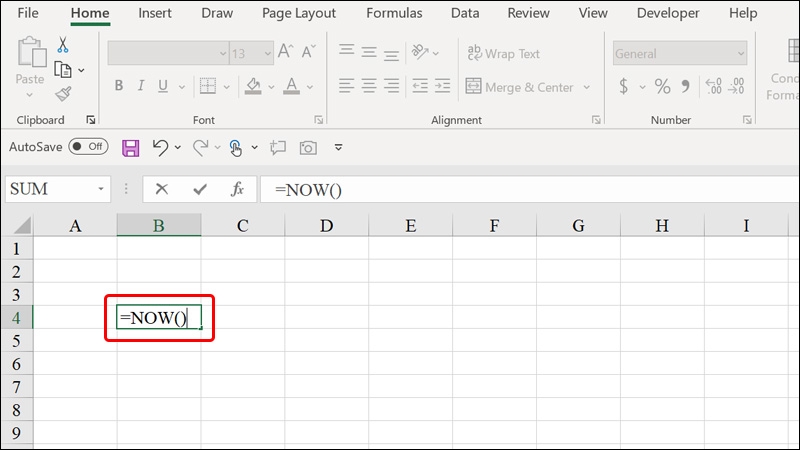The width and height of the screenshot is (800, 450).
Task: Apply percent style
Action: [x=662, y=86]
